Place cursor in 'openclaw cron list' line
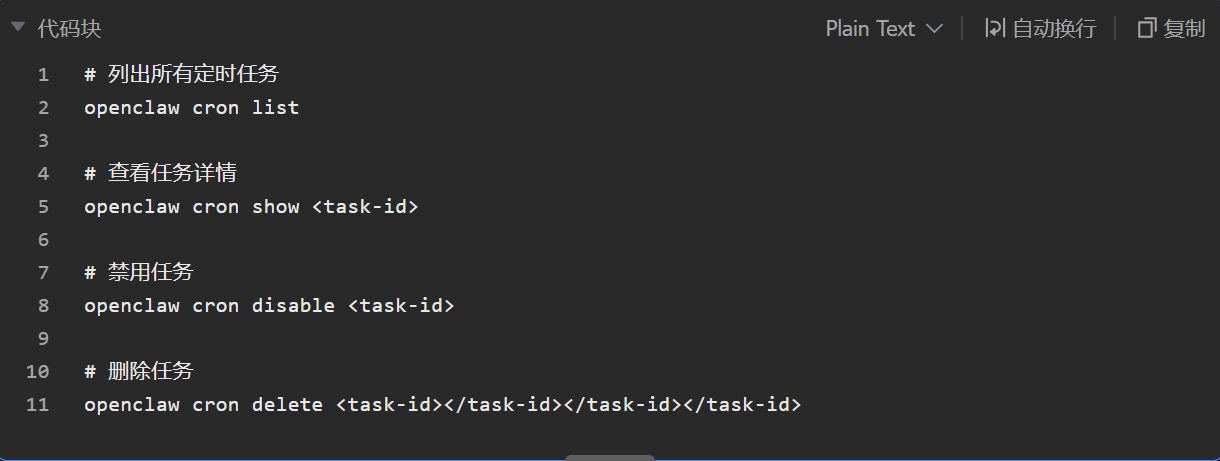Viewport: 1220px width, 461px height. tap(191, 107)
